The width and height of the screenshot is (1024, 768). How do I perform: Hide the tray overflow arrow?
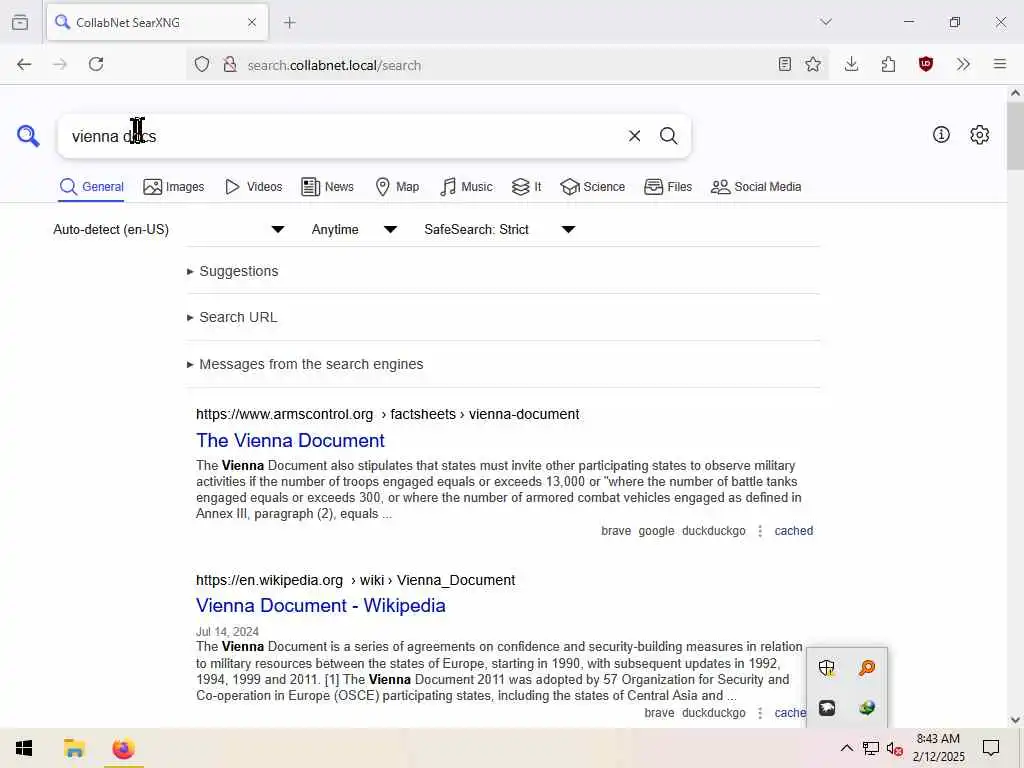point(846,748)
